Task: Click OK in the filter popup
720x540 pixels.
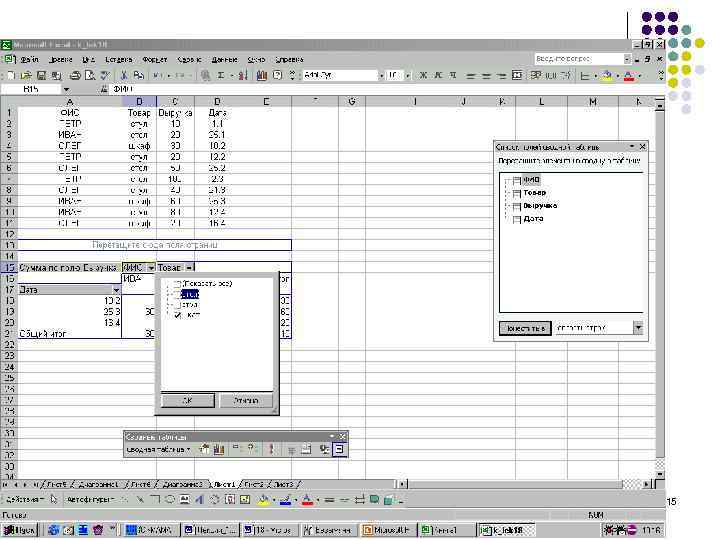Action: [187, 400]
